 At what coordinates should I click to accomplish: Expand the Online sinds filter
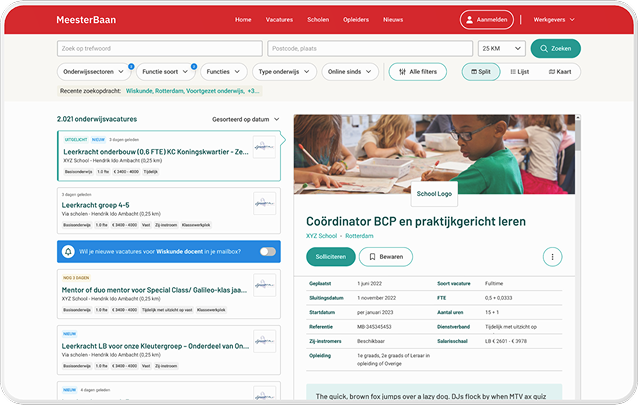pos(350,72)
